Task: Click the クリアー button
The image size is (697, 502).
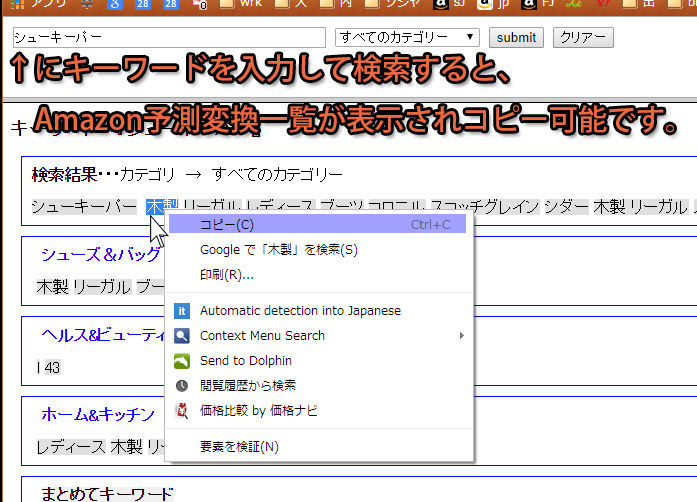Action: pos(583,37)
